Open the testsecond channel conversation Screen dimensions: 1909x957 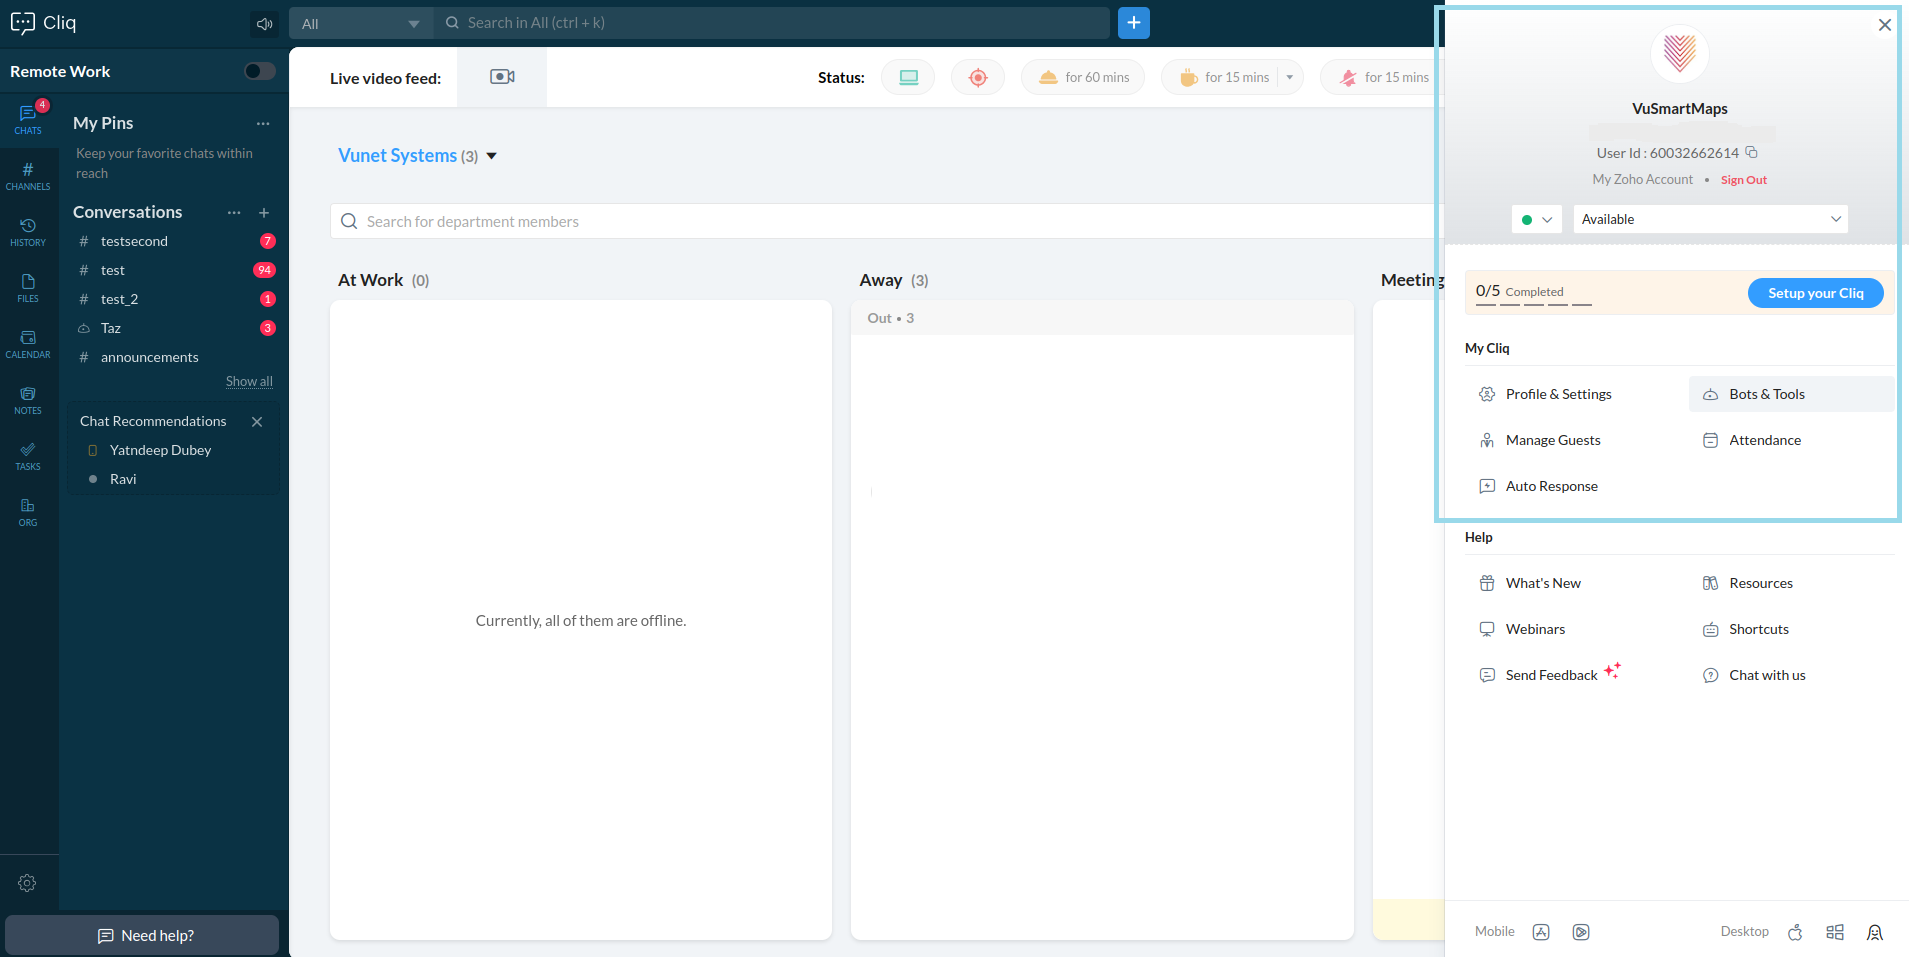pyautogui.click(x=134, y=241)
